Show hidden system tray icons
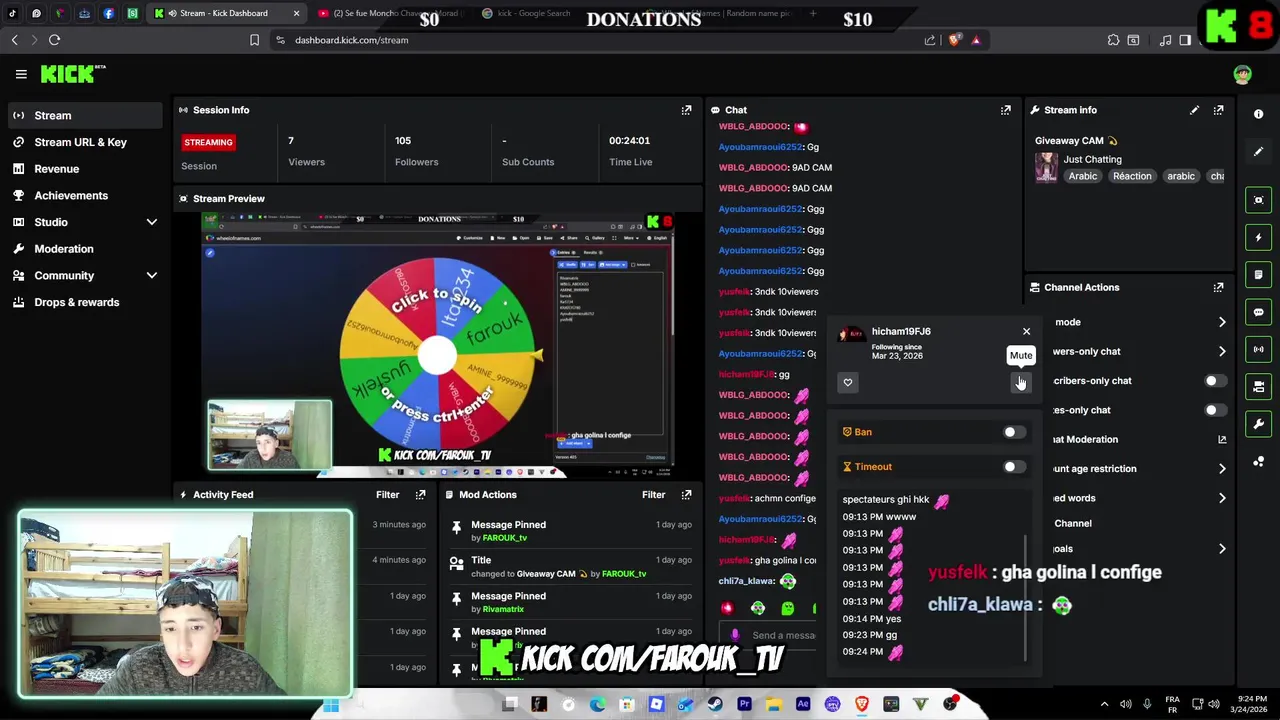Image resolution: width=1280 pixels, height=720 pixels. point(1104,704)
